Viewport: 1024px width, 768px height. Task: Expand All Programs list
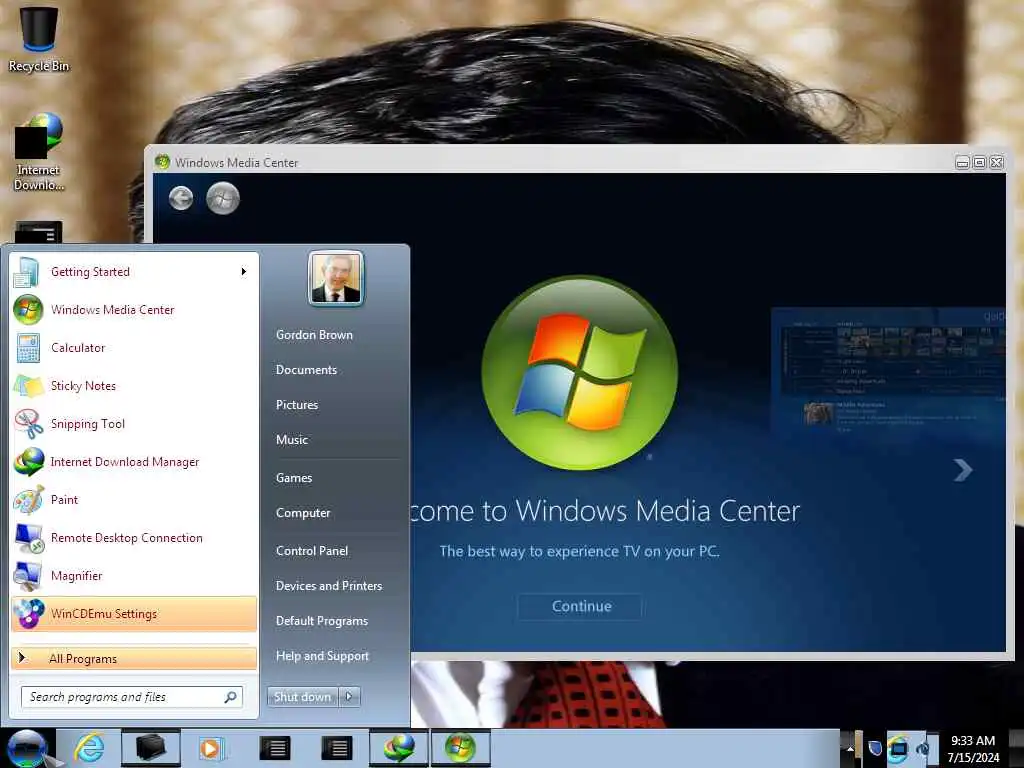click(x=134, y=658)
